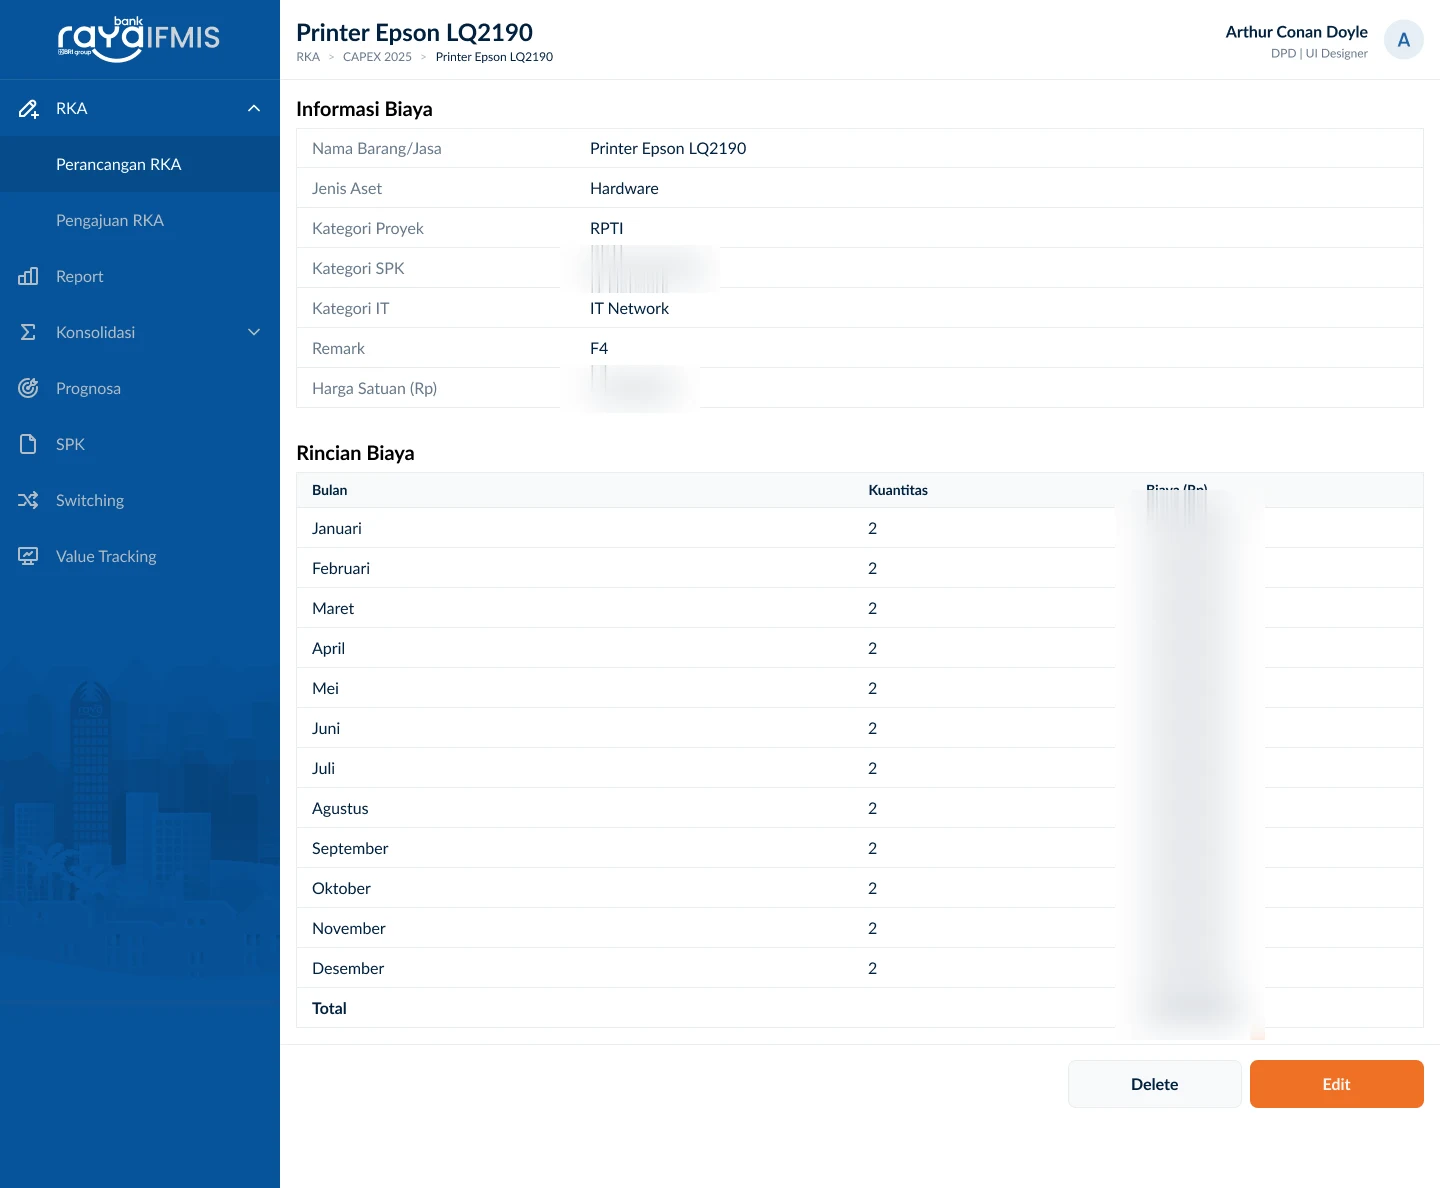Viewport: 1440px width, 1188px height.
Task: Open Switching menu item
Action: coord(140,500)
